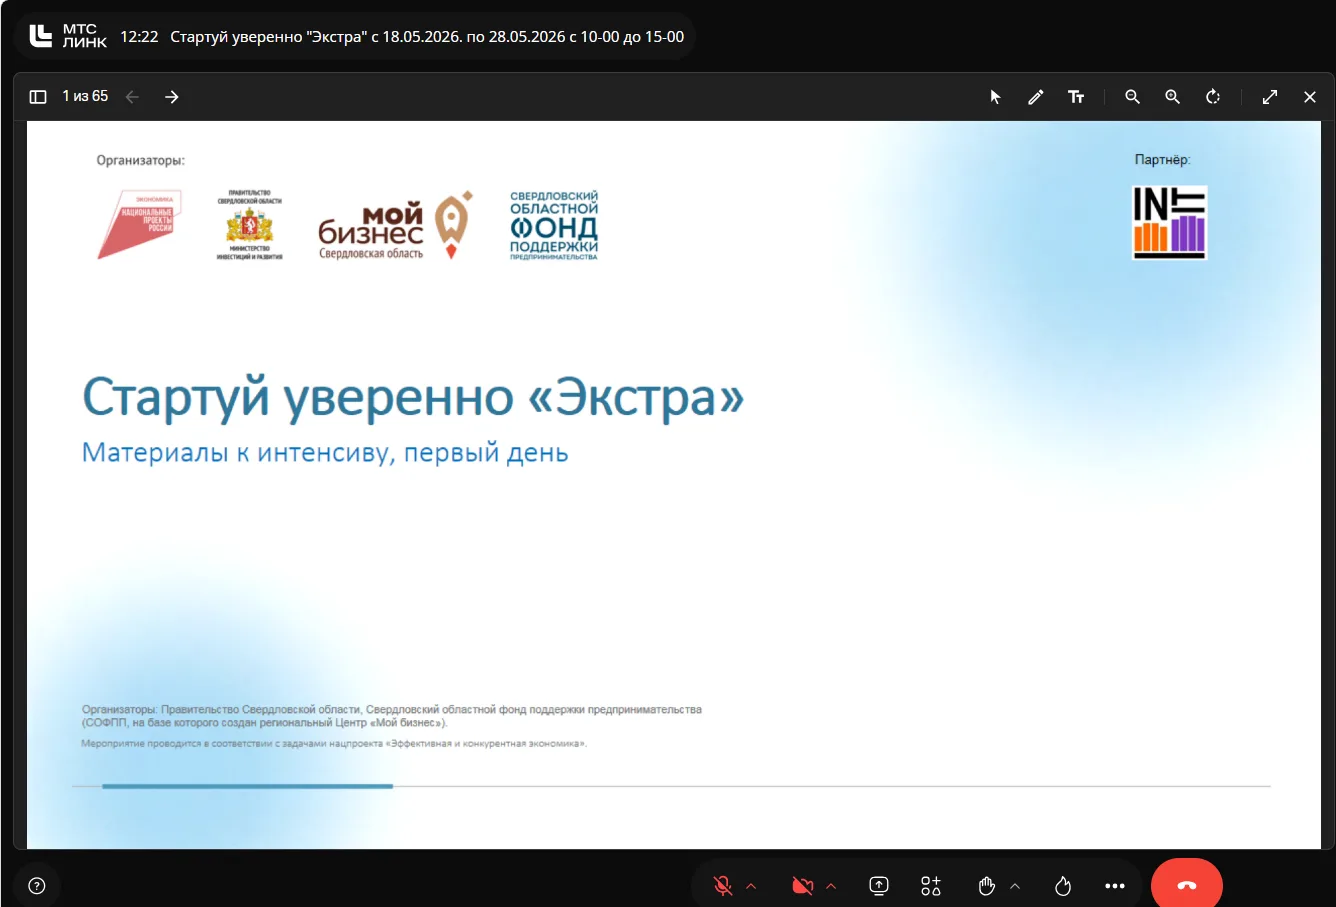Start screen sharing

(x=879, y=886)
